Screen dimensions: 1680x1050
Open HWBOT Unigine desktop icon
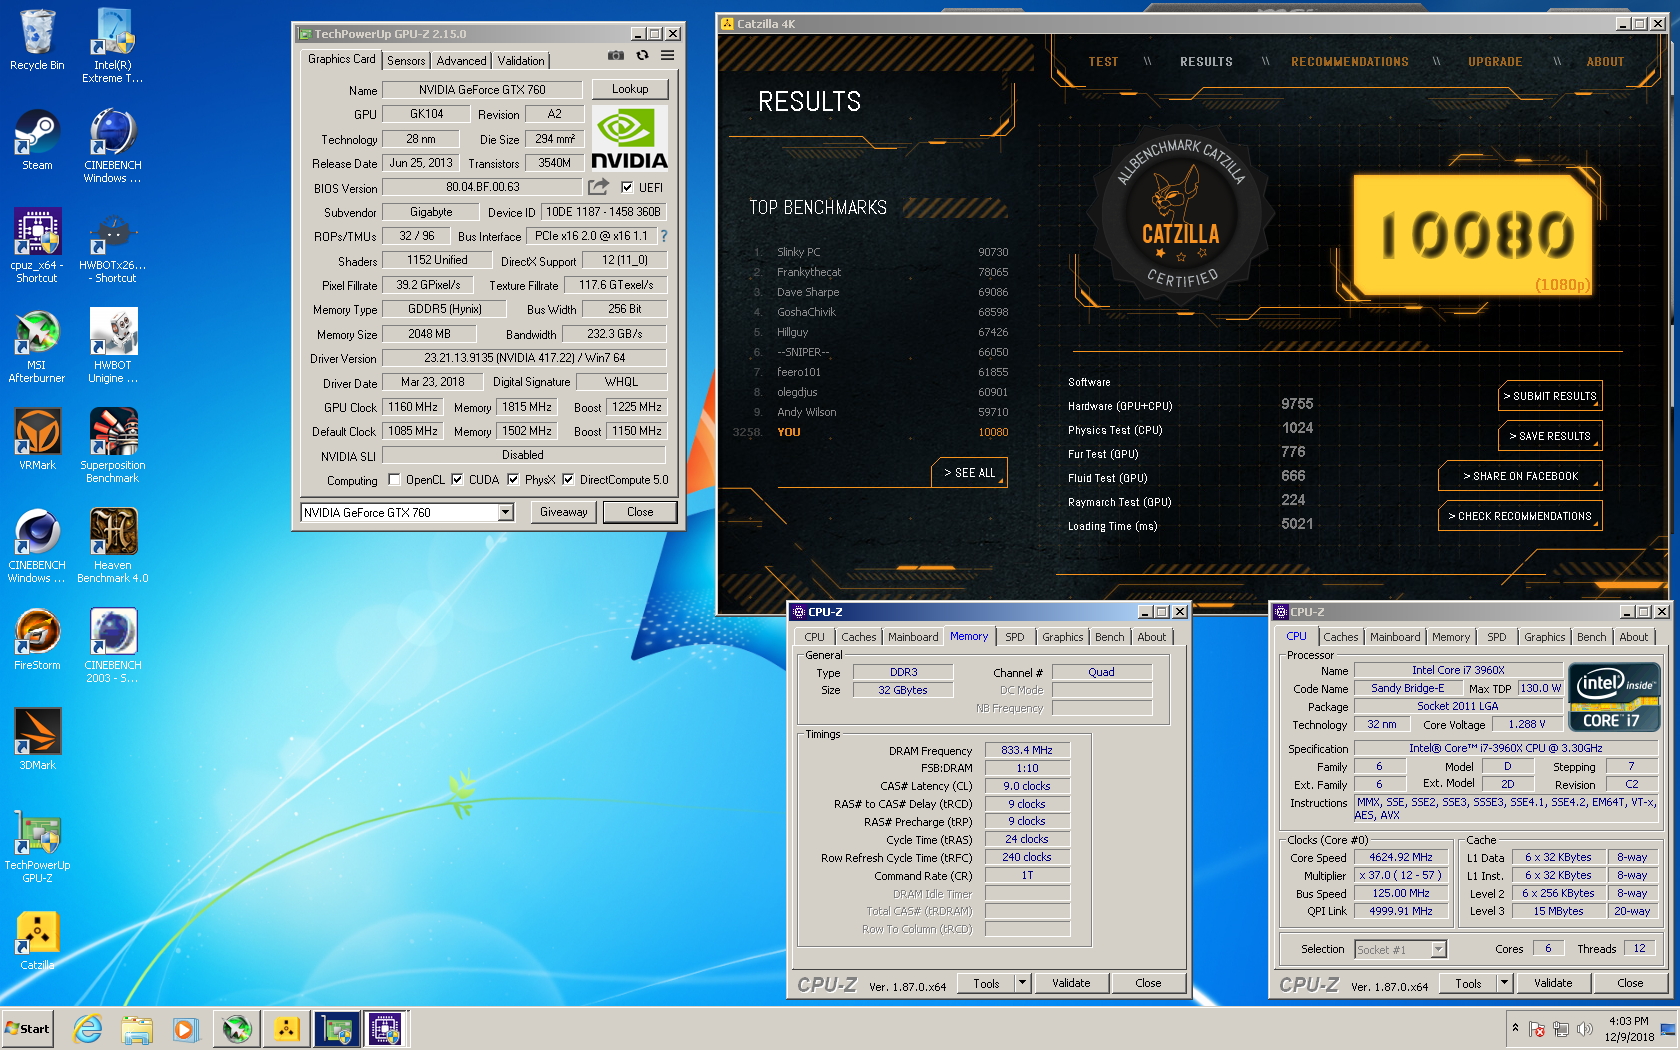[x=112, y=346]
